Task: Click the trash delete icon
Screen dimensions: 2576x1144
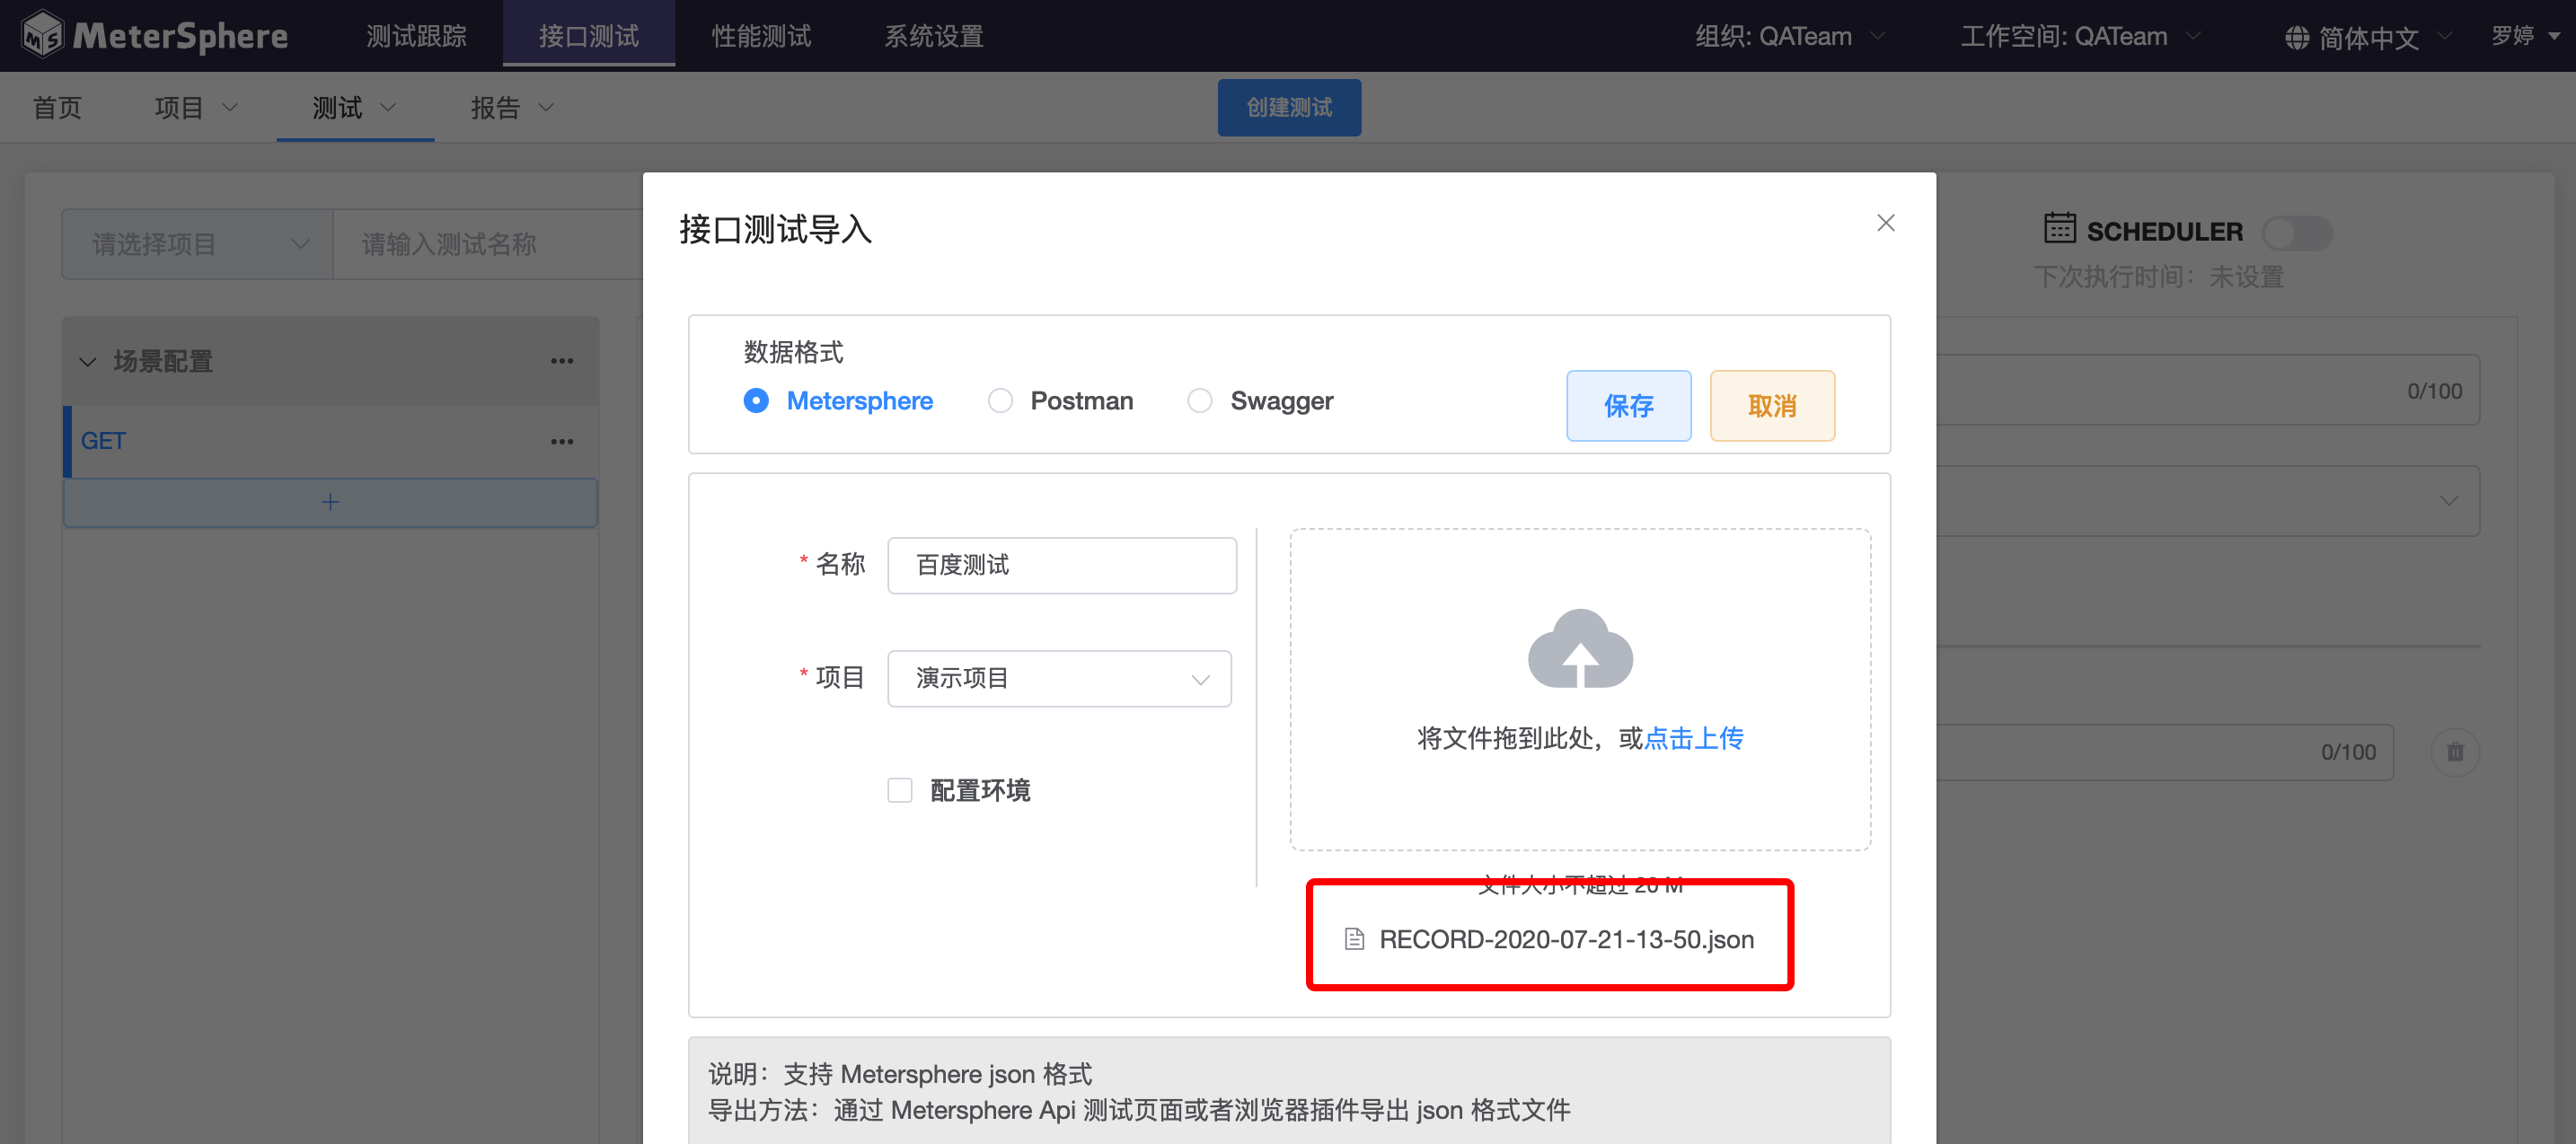Action: [2454, 752]
